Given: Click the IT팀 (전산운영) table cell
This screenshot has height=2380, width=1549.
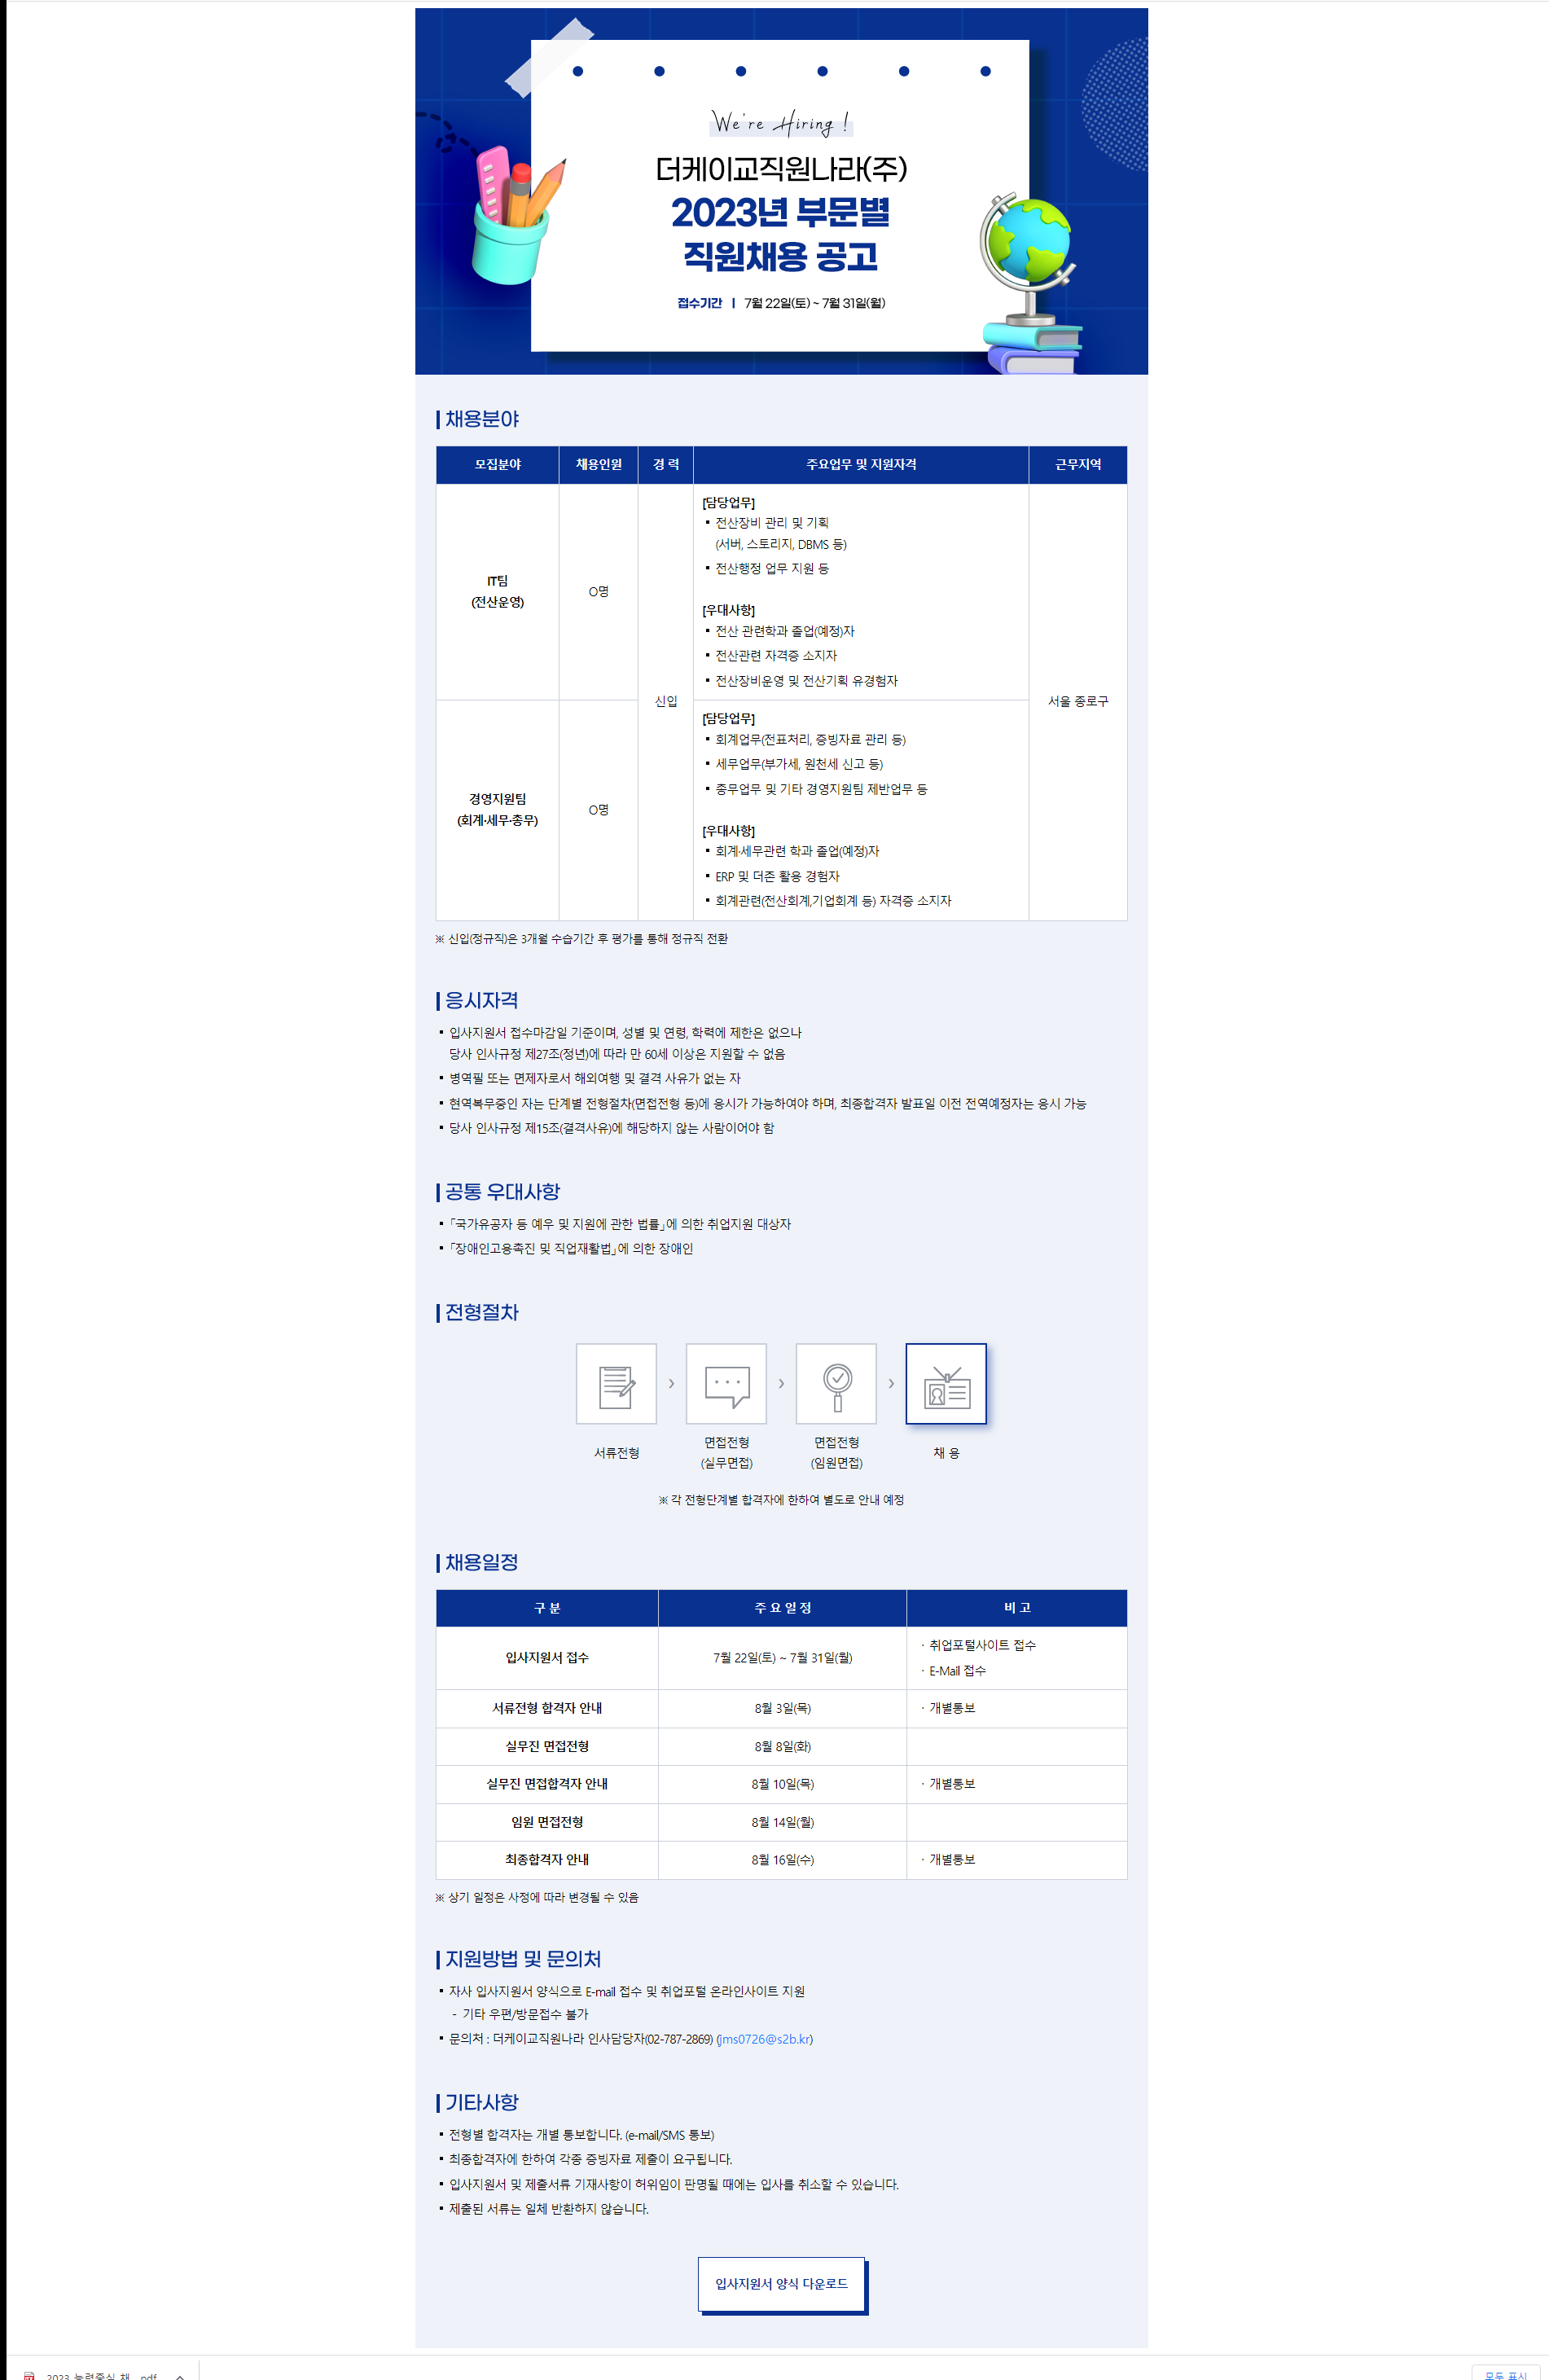Looking at the screenshot, I should tap(497, 592).
